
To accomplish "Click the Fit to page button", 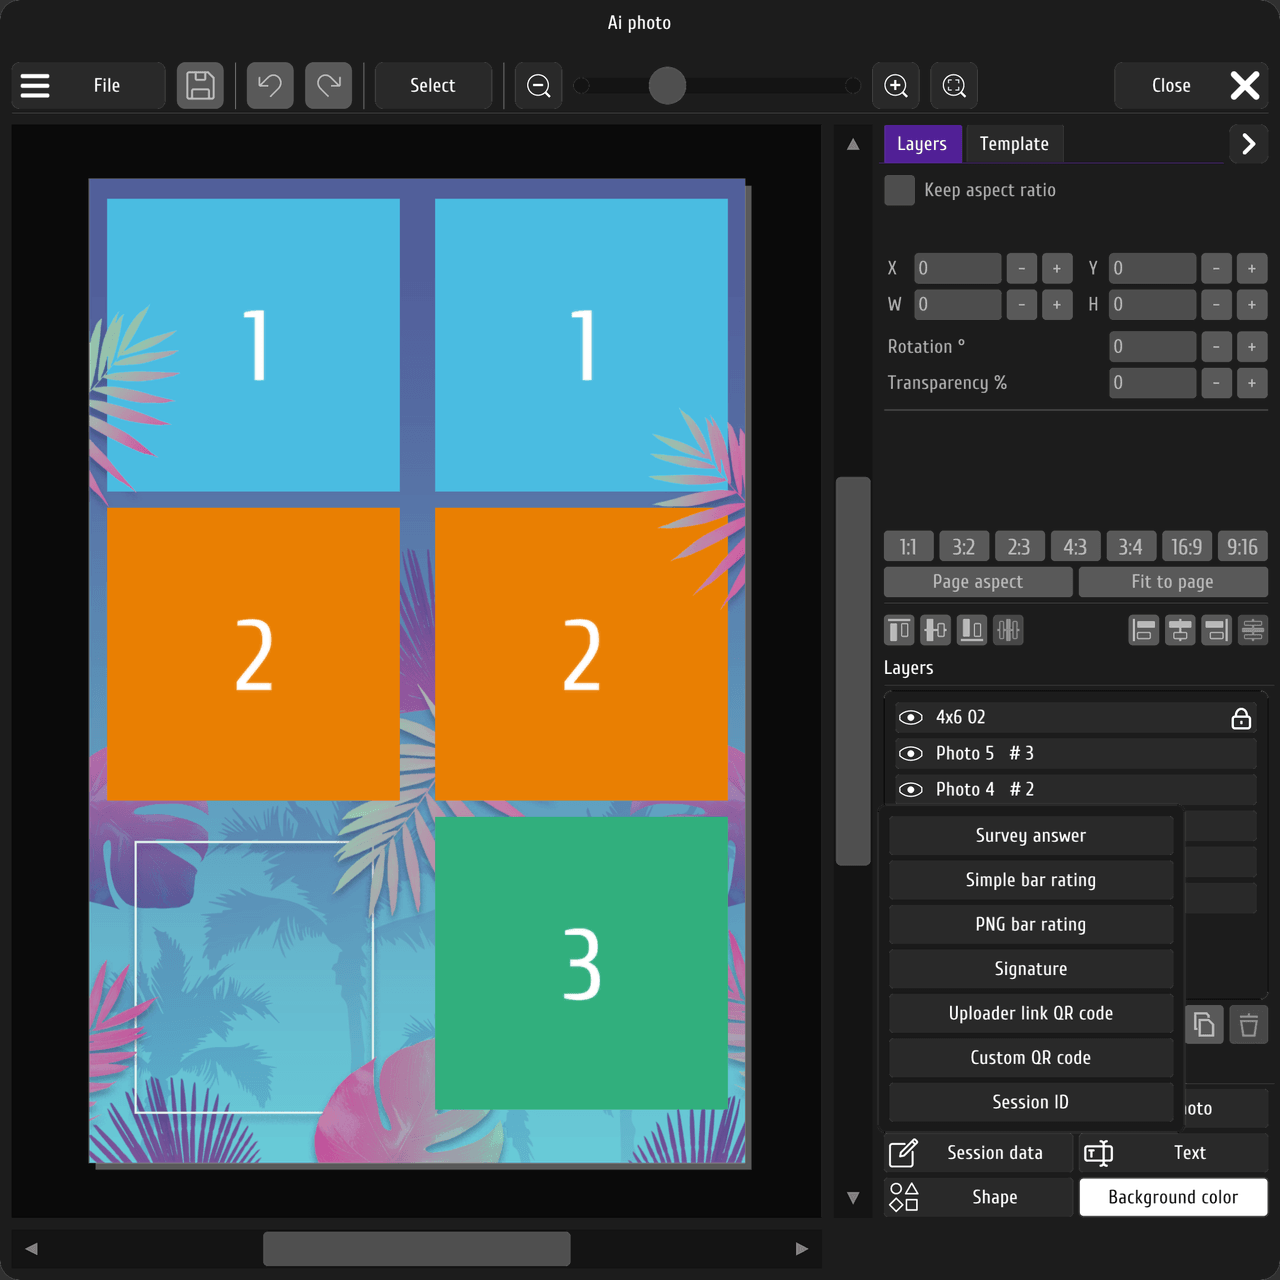I will click(1173, 582).
